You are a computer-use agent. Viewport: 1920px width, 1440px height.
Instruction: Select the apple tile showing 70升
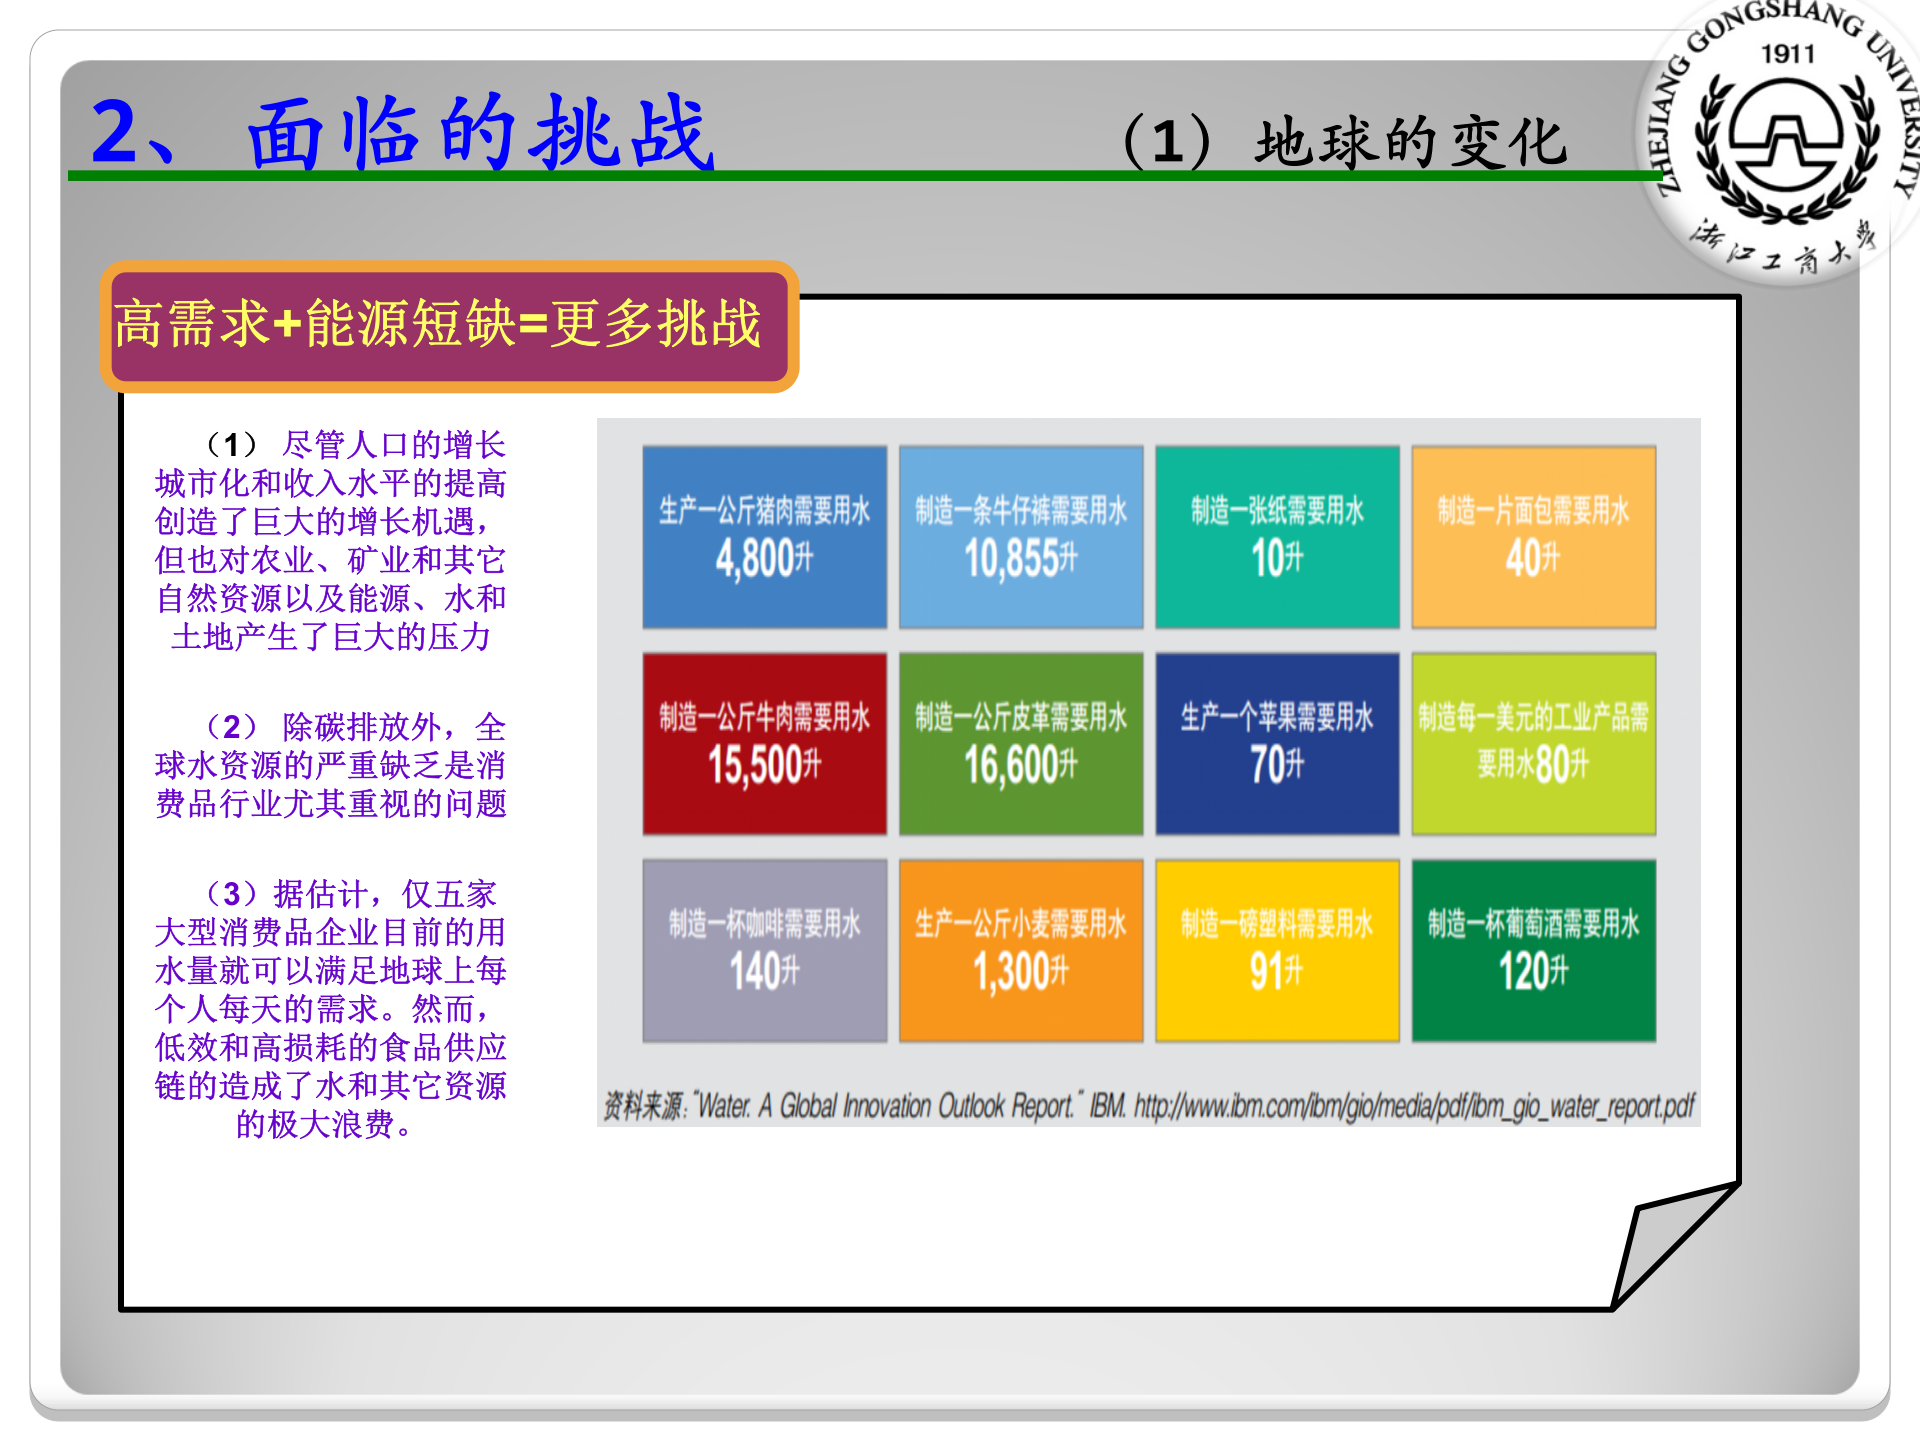1277,743
